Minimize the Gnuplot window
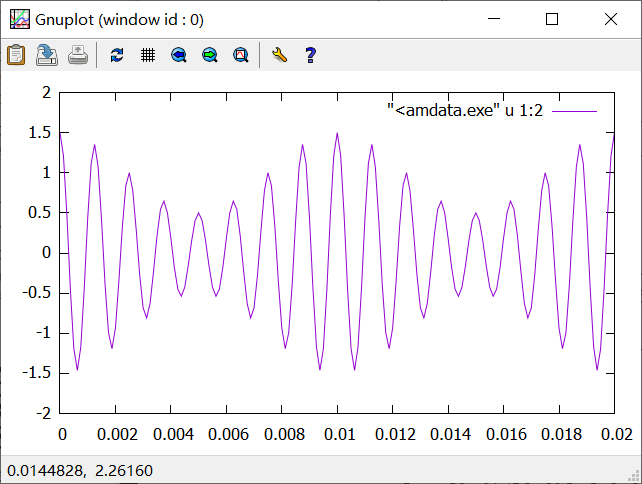Viewport: 642px width, 484px height. [x=494, y=19]
